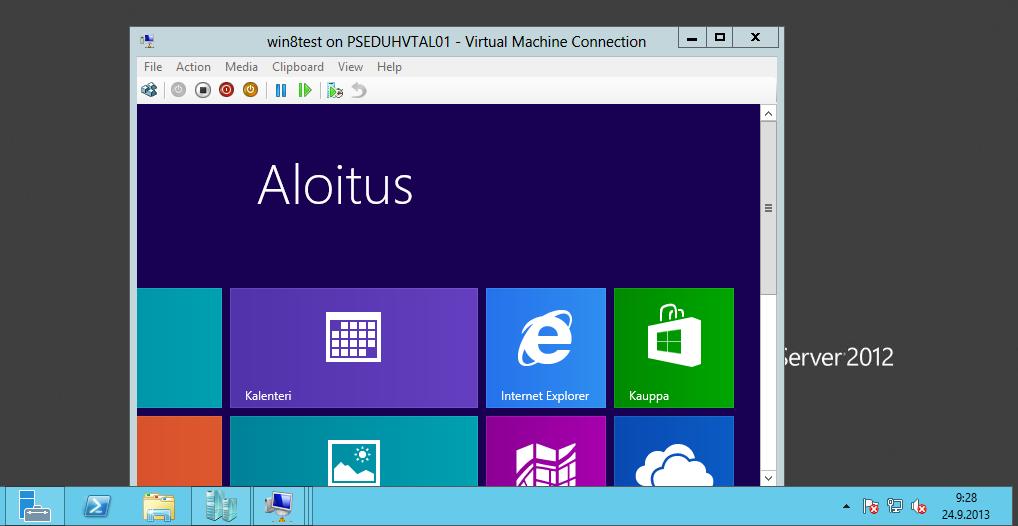This screenshot has height=526, width=1018.
Task: Launch the Internet Explorer tile
Action: click(x=546, y=348)
